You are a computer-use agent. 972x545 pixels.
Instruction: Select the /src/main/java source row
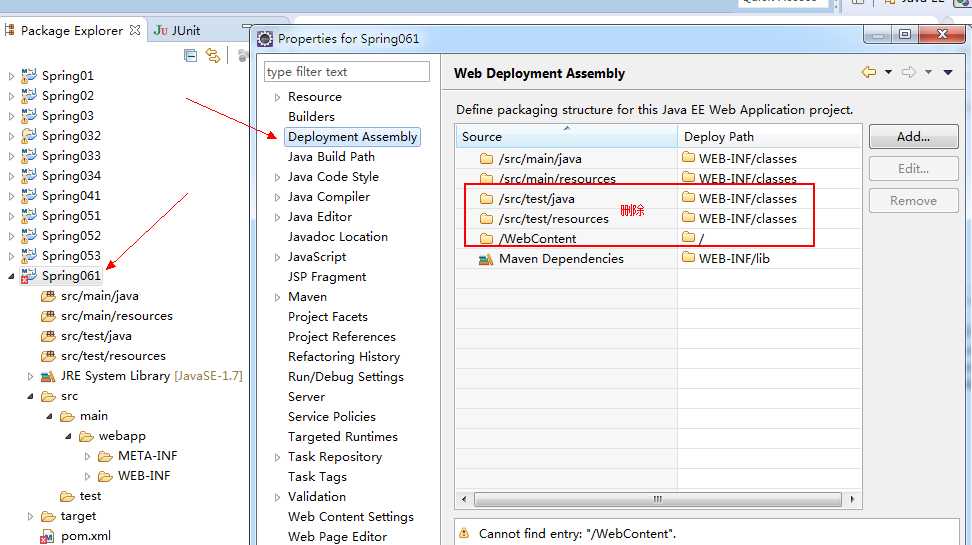click(658, 159)
